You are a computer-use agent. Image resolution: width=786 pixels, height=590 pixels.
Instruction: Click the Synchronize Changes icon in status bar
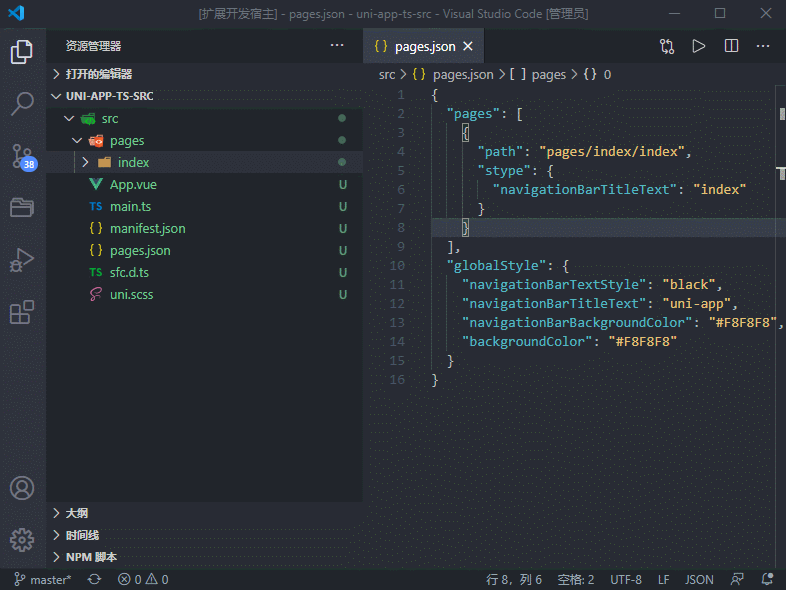[94, 579]
